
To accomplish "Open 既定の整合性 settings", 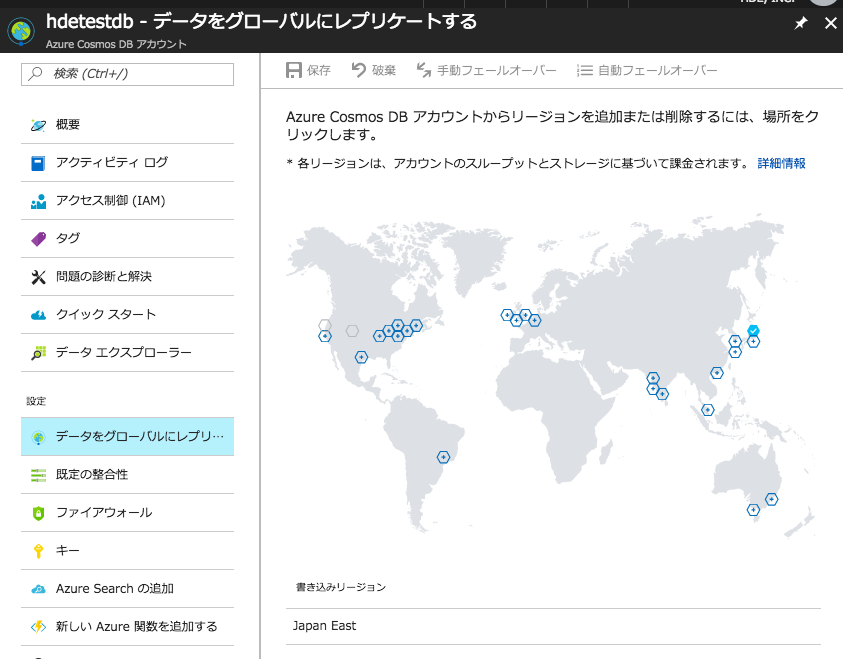I will point(127,475).
